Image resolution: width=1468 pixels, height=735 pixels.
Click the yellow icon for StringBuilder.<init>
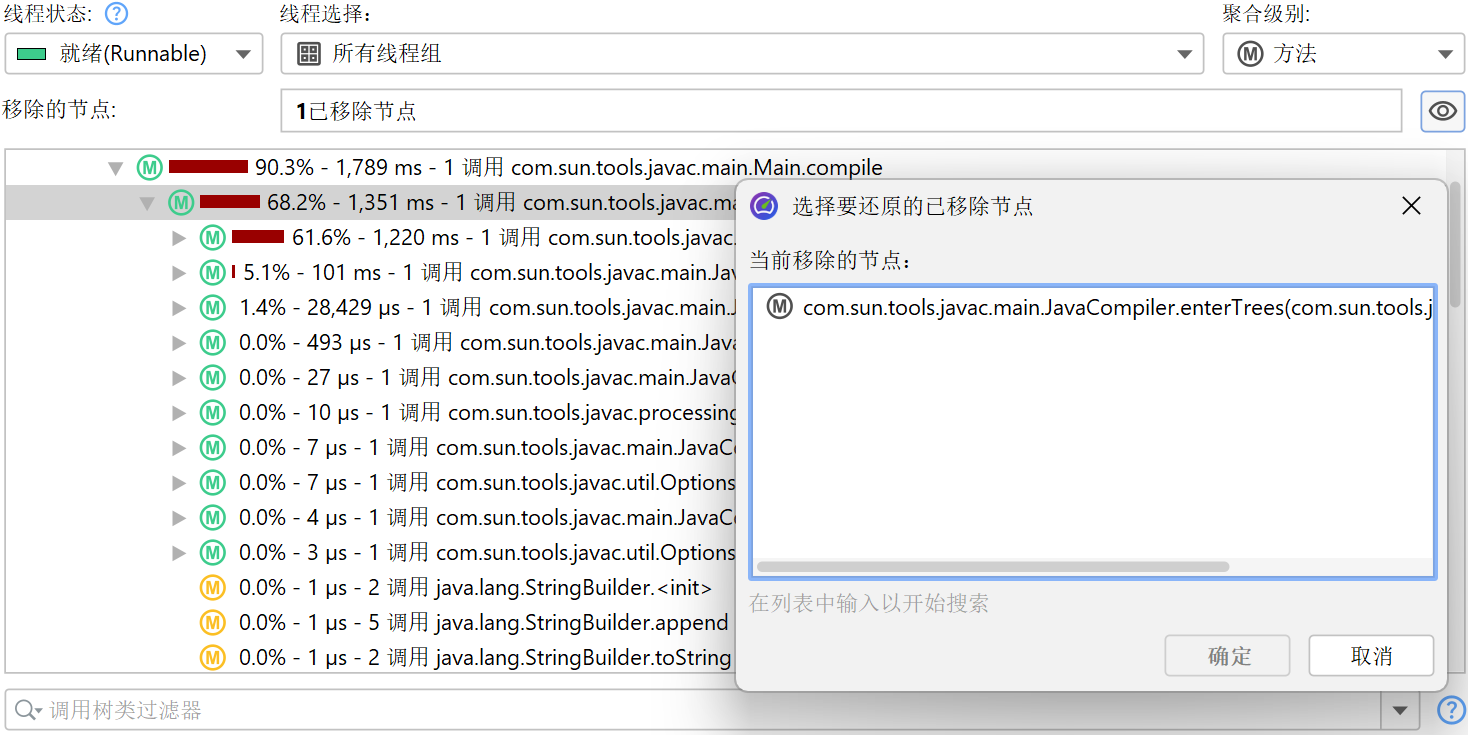coord(212,588)
